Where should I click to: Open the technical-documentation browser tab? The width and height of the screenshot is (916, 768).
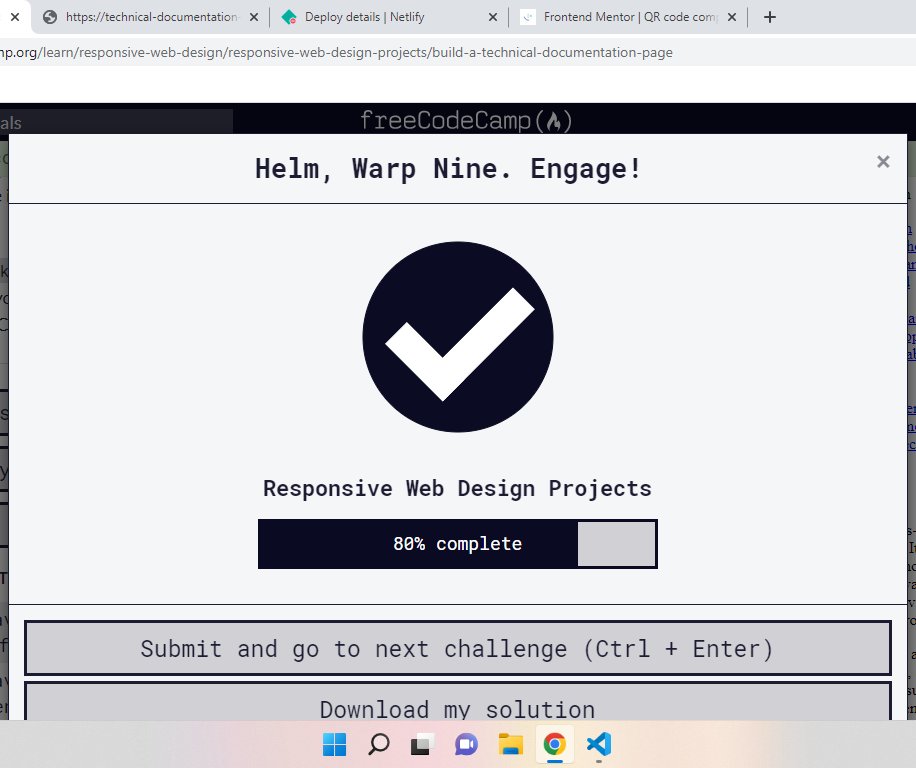click(151, 17)
